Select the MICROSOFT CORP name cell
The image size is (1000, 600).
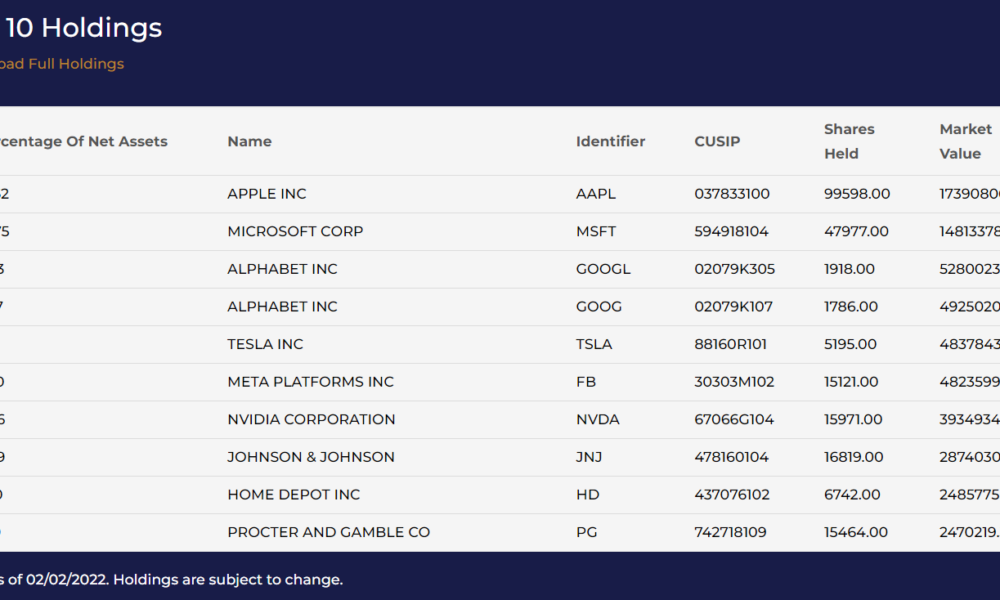(x=295, y=231)
